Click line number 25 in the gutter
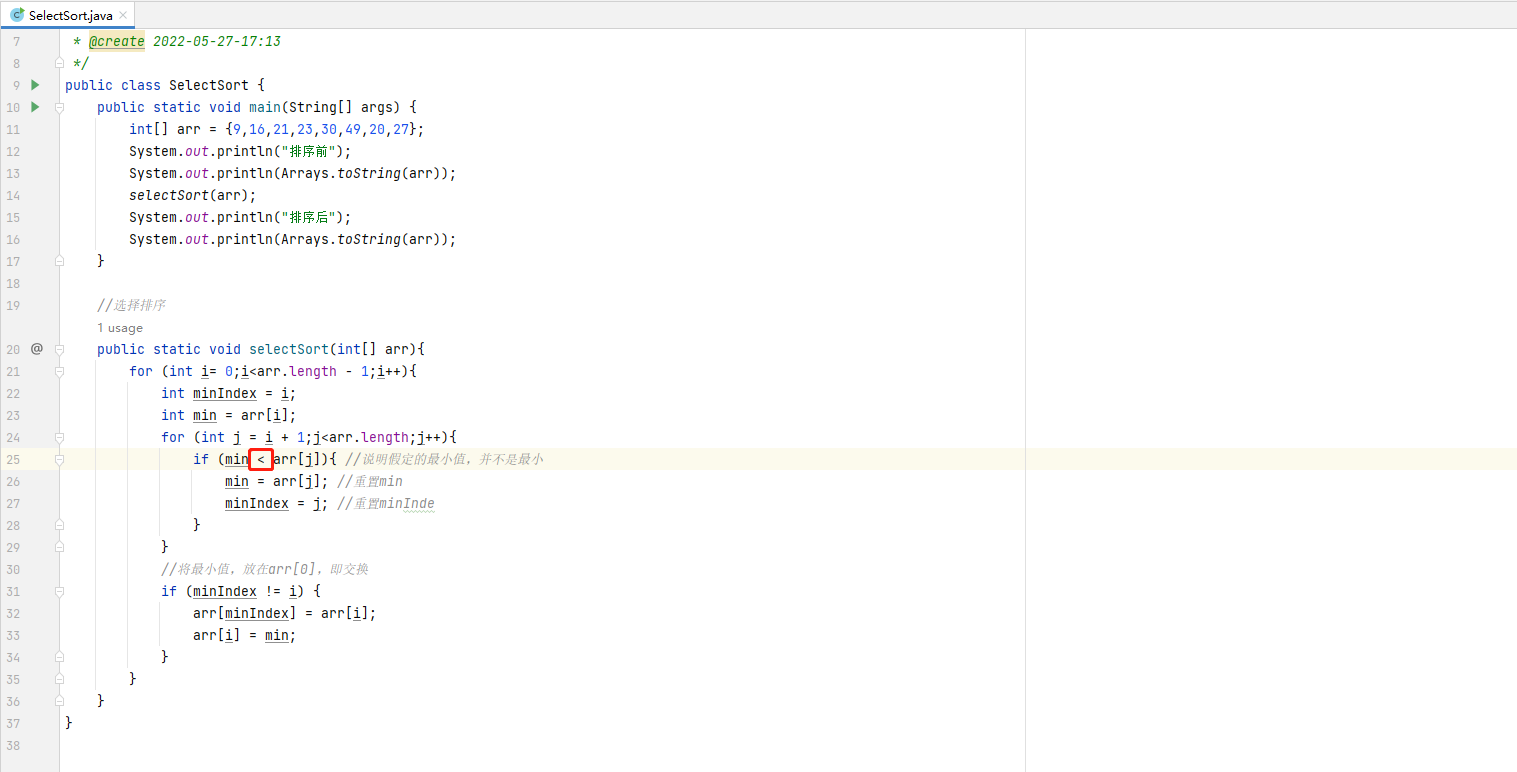Image resolution: width=1517 pixels, height=772 pixels. (13, 459)
